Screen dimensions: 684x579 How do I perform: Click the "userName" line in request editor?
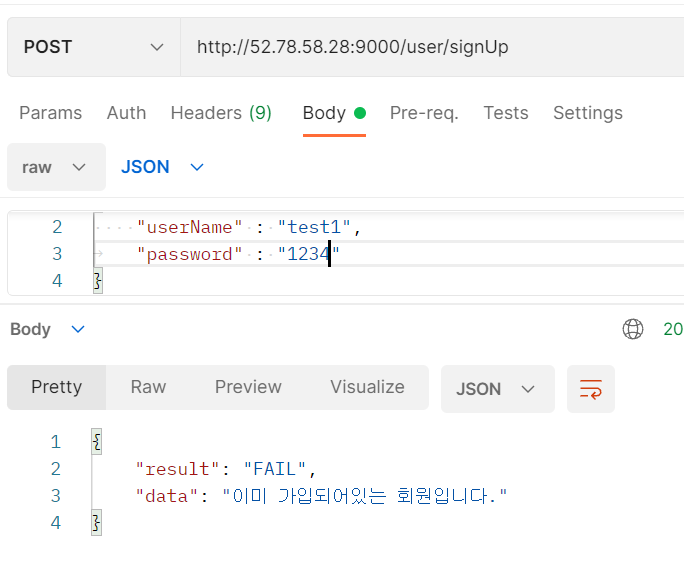pyautogui.click(x=249, y=227)
